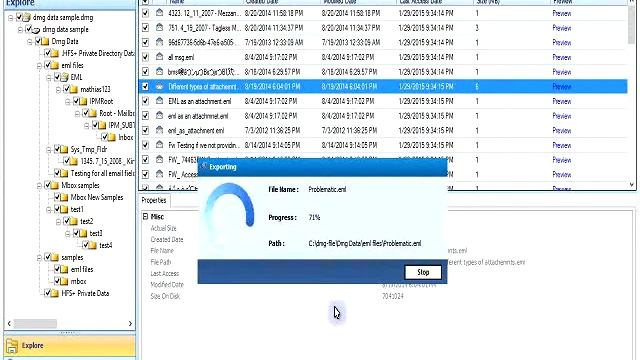Open Preview link for 'eml_as_attachment.eml' row
Image resolution: width=640 pixels, height=360 pixels.
click(x=561, y=131)
